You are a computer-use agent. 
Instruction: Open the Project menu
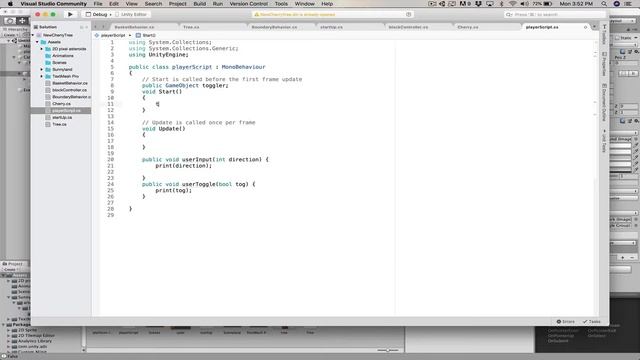click(178, 4)
